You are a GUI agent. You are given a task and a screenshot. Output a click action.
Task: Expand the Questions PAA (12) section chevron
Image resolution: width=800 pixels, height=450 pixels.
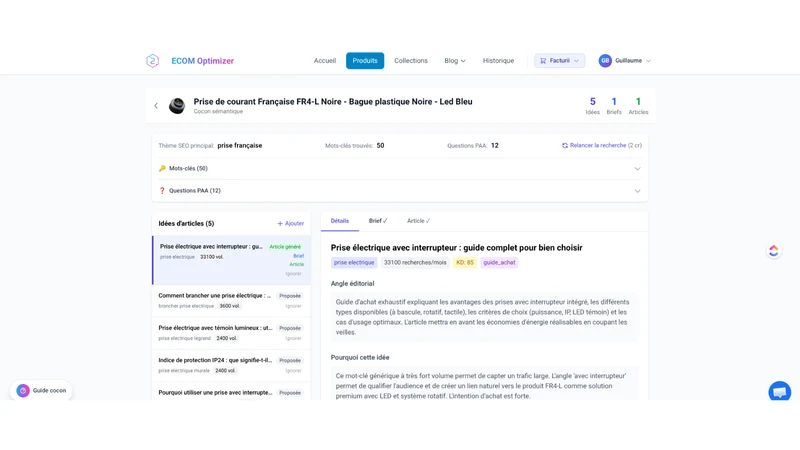(637, 191)
